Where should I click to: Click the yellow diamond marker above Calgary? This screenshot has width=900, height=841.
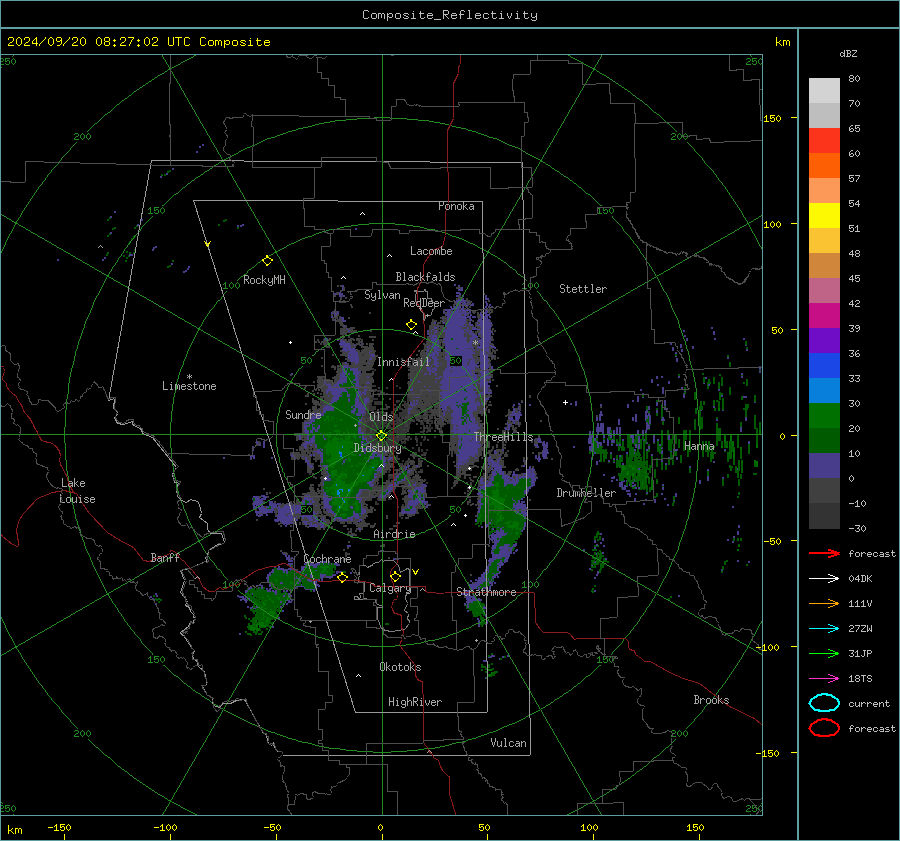coord(395,576)
